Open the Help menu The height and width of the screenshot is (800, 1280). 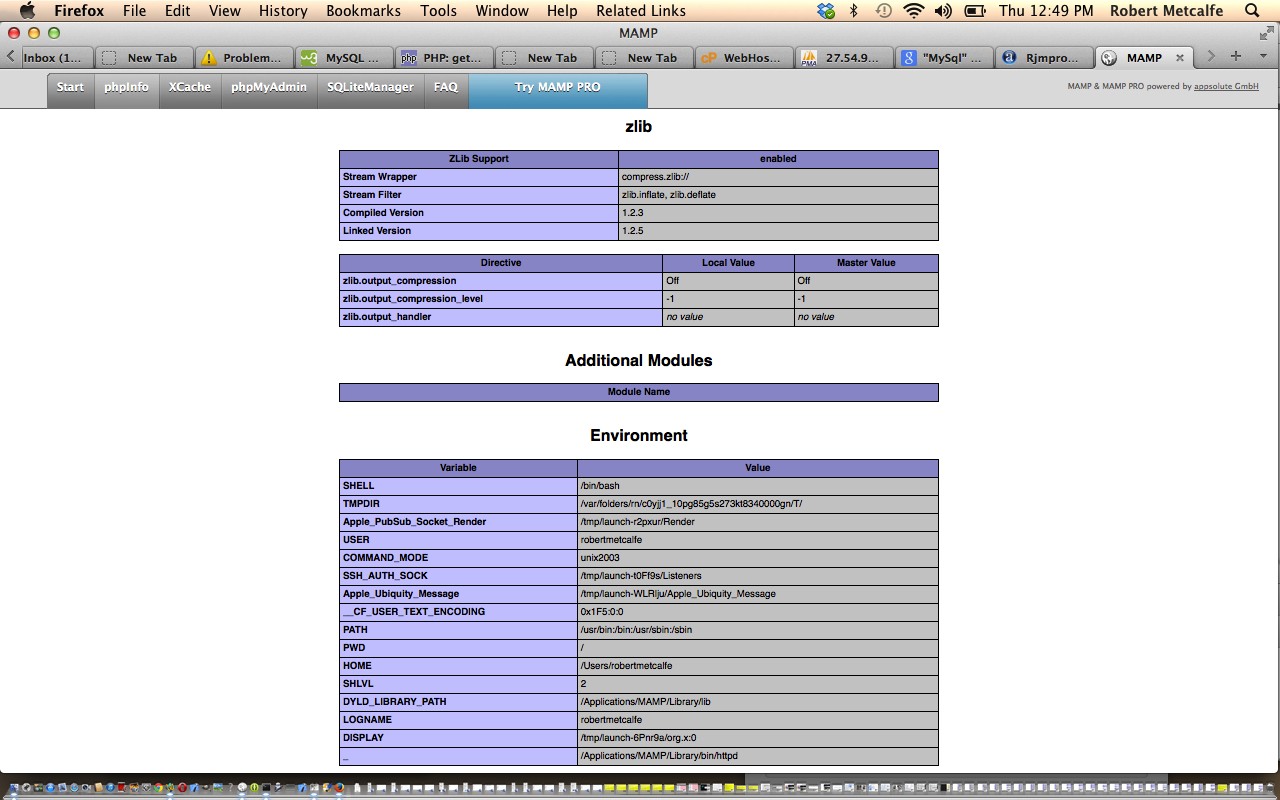click(562, 11)
